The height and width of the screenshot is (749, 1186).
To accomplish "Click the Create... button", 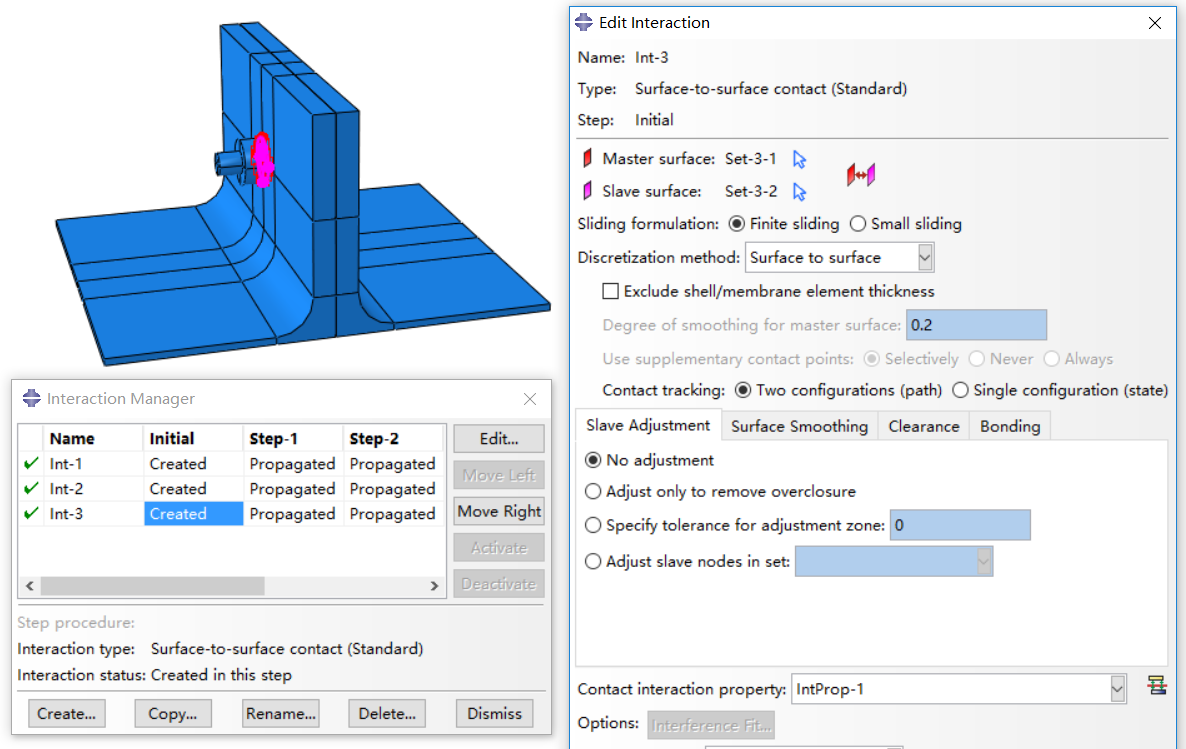I will tap(67, 713).
